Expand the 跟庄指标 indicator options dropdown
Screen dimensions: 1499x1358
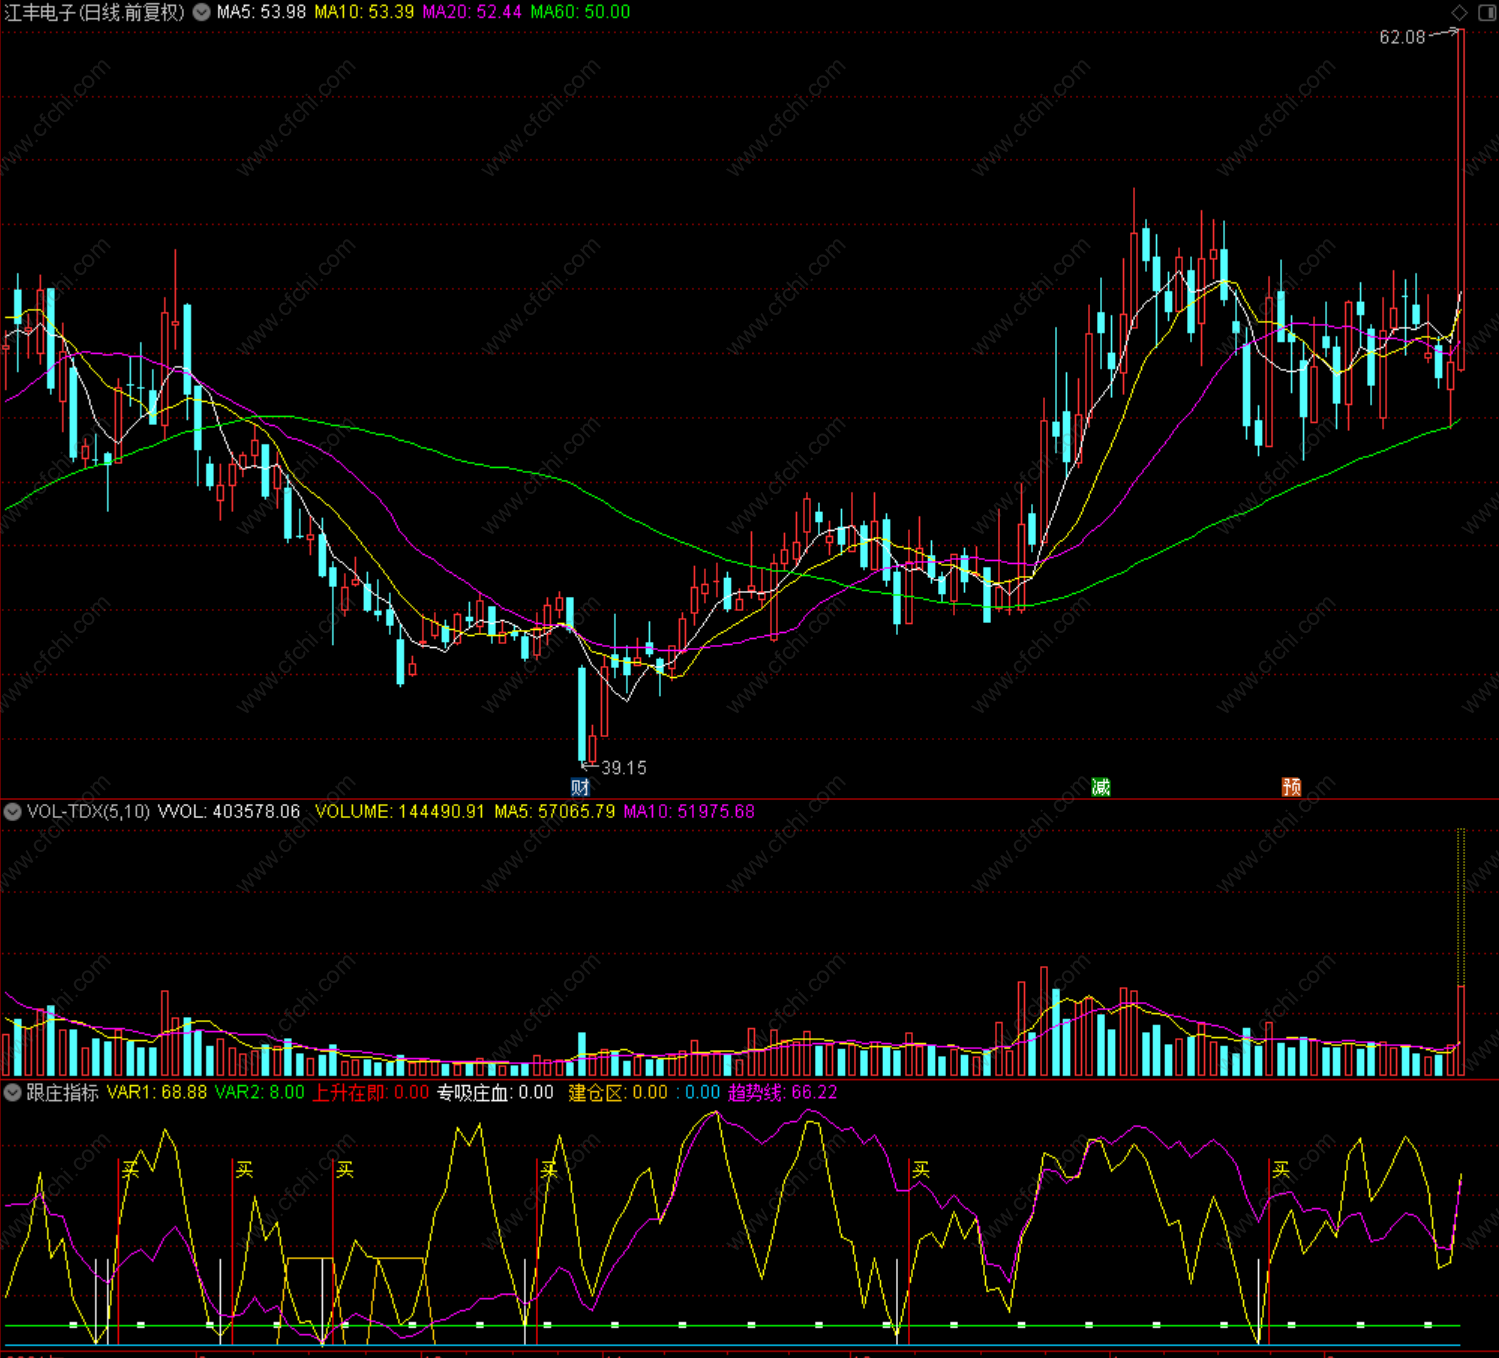point(13,1093)
